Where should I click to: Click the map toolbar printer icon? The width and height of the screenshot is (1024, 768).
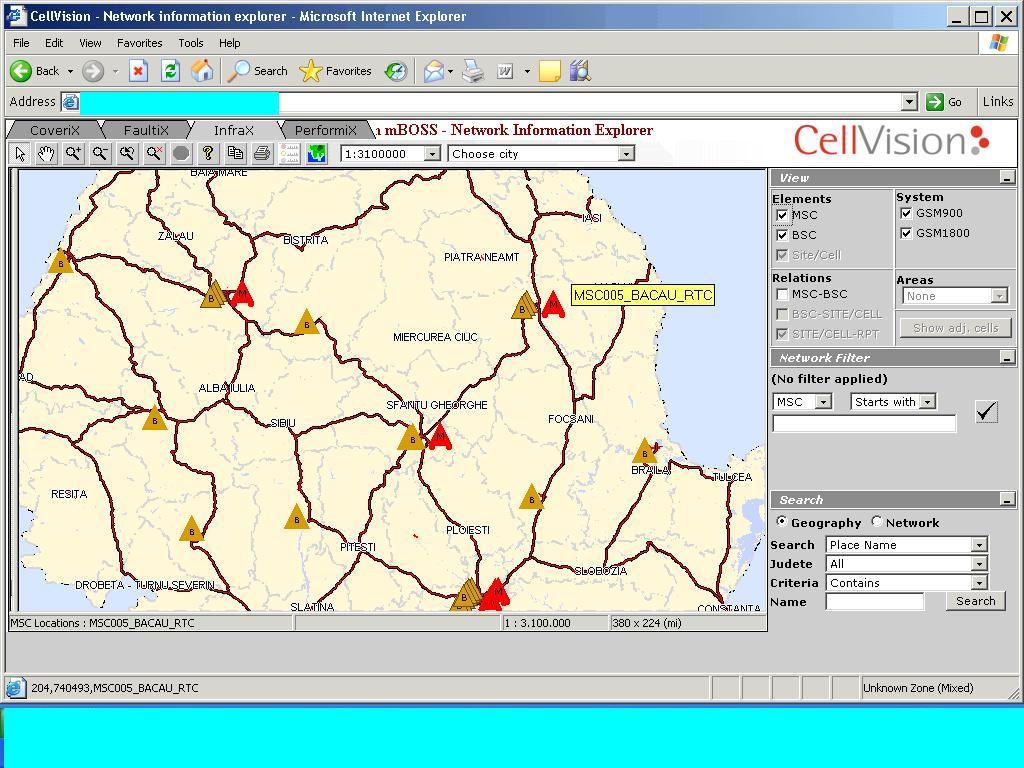[x=262, y=153]
